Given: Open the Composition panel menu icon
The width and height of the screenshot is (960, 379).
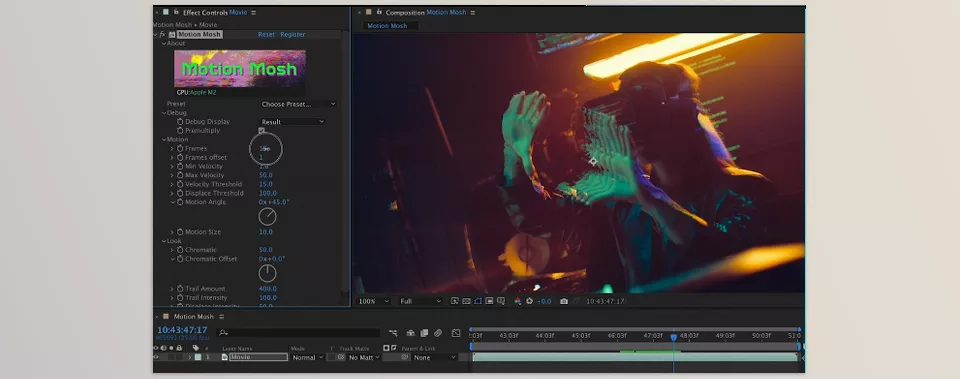Looking at the screenshot, I should click(x=472, y=12).
